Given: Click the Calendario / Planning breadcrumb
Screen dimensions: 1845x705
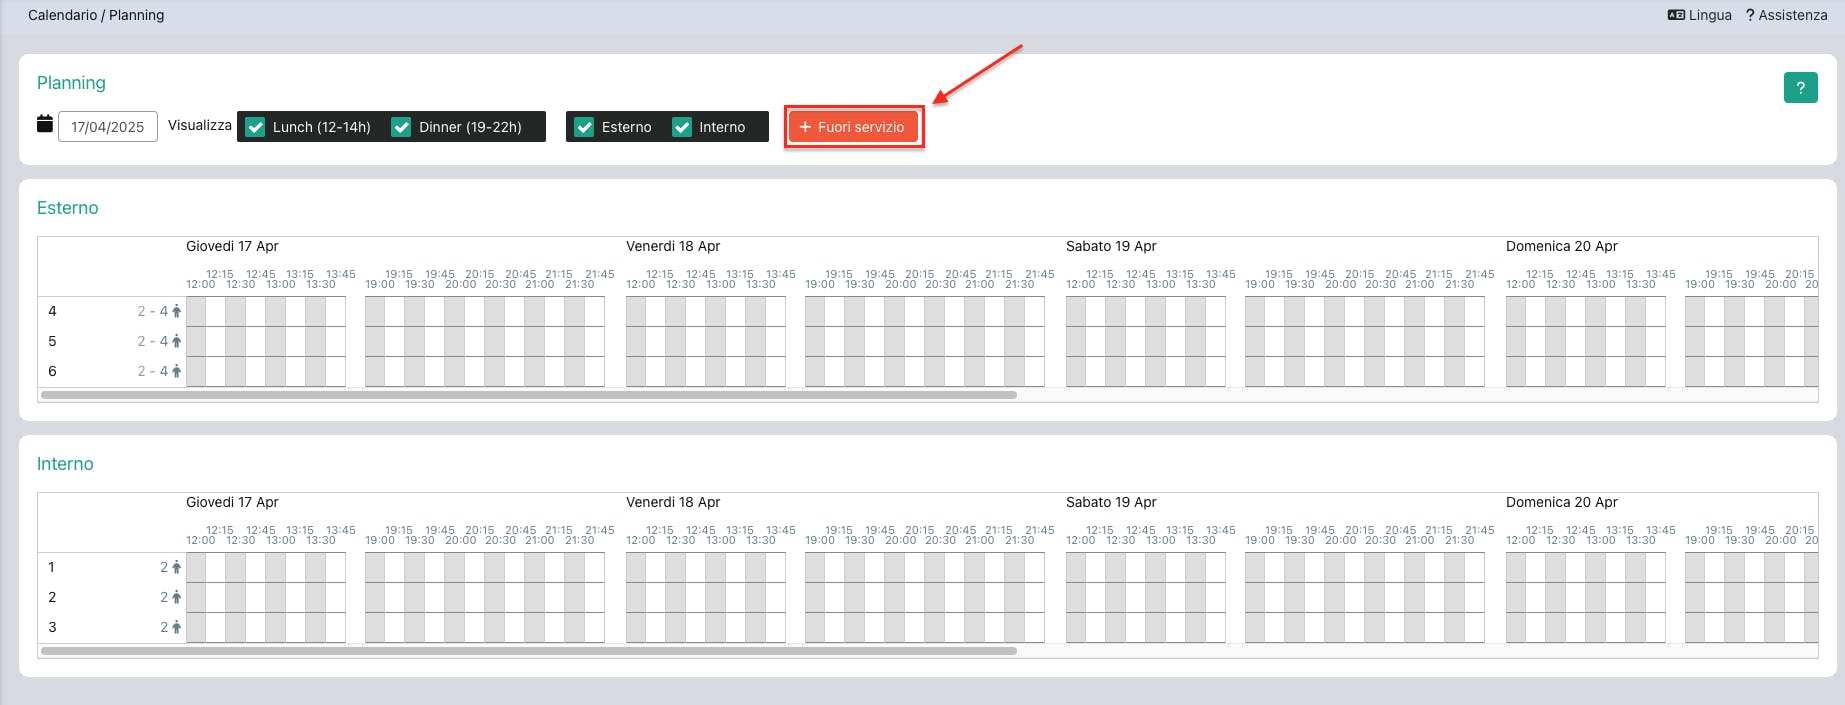Looking at the screenshot, I should tap(96, 15).
